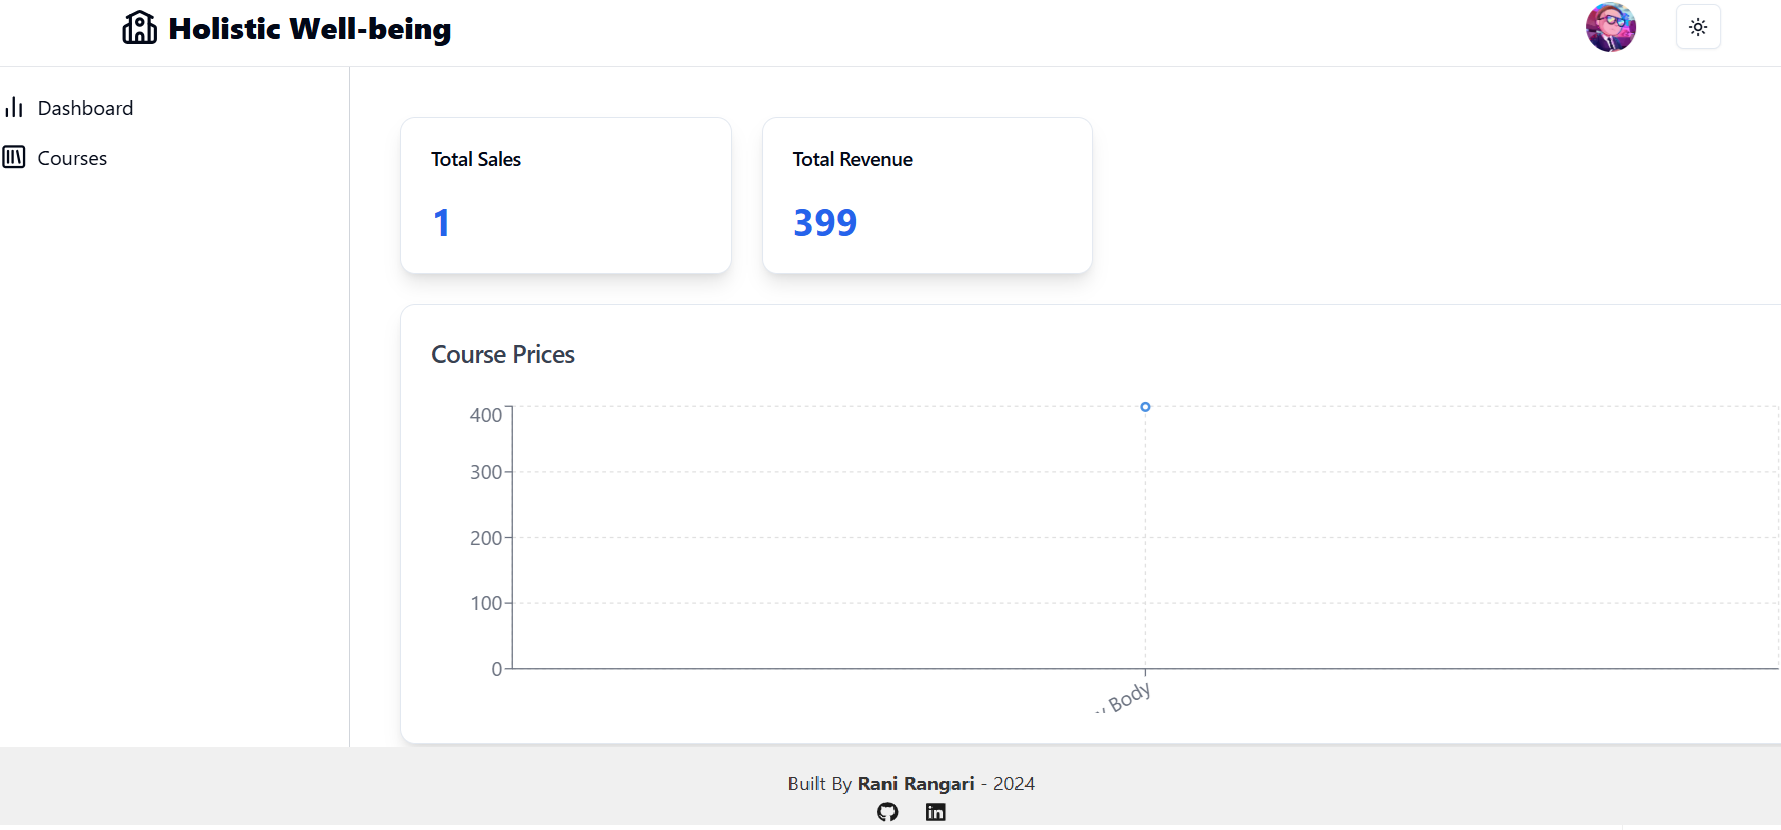1781x830 pixels.
Task: Select the Total Revenue card title
Action: (x=852, y=159)
